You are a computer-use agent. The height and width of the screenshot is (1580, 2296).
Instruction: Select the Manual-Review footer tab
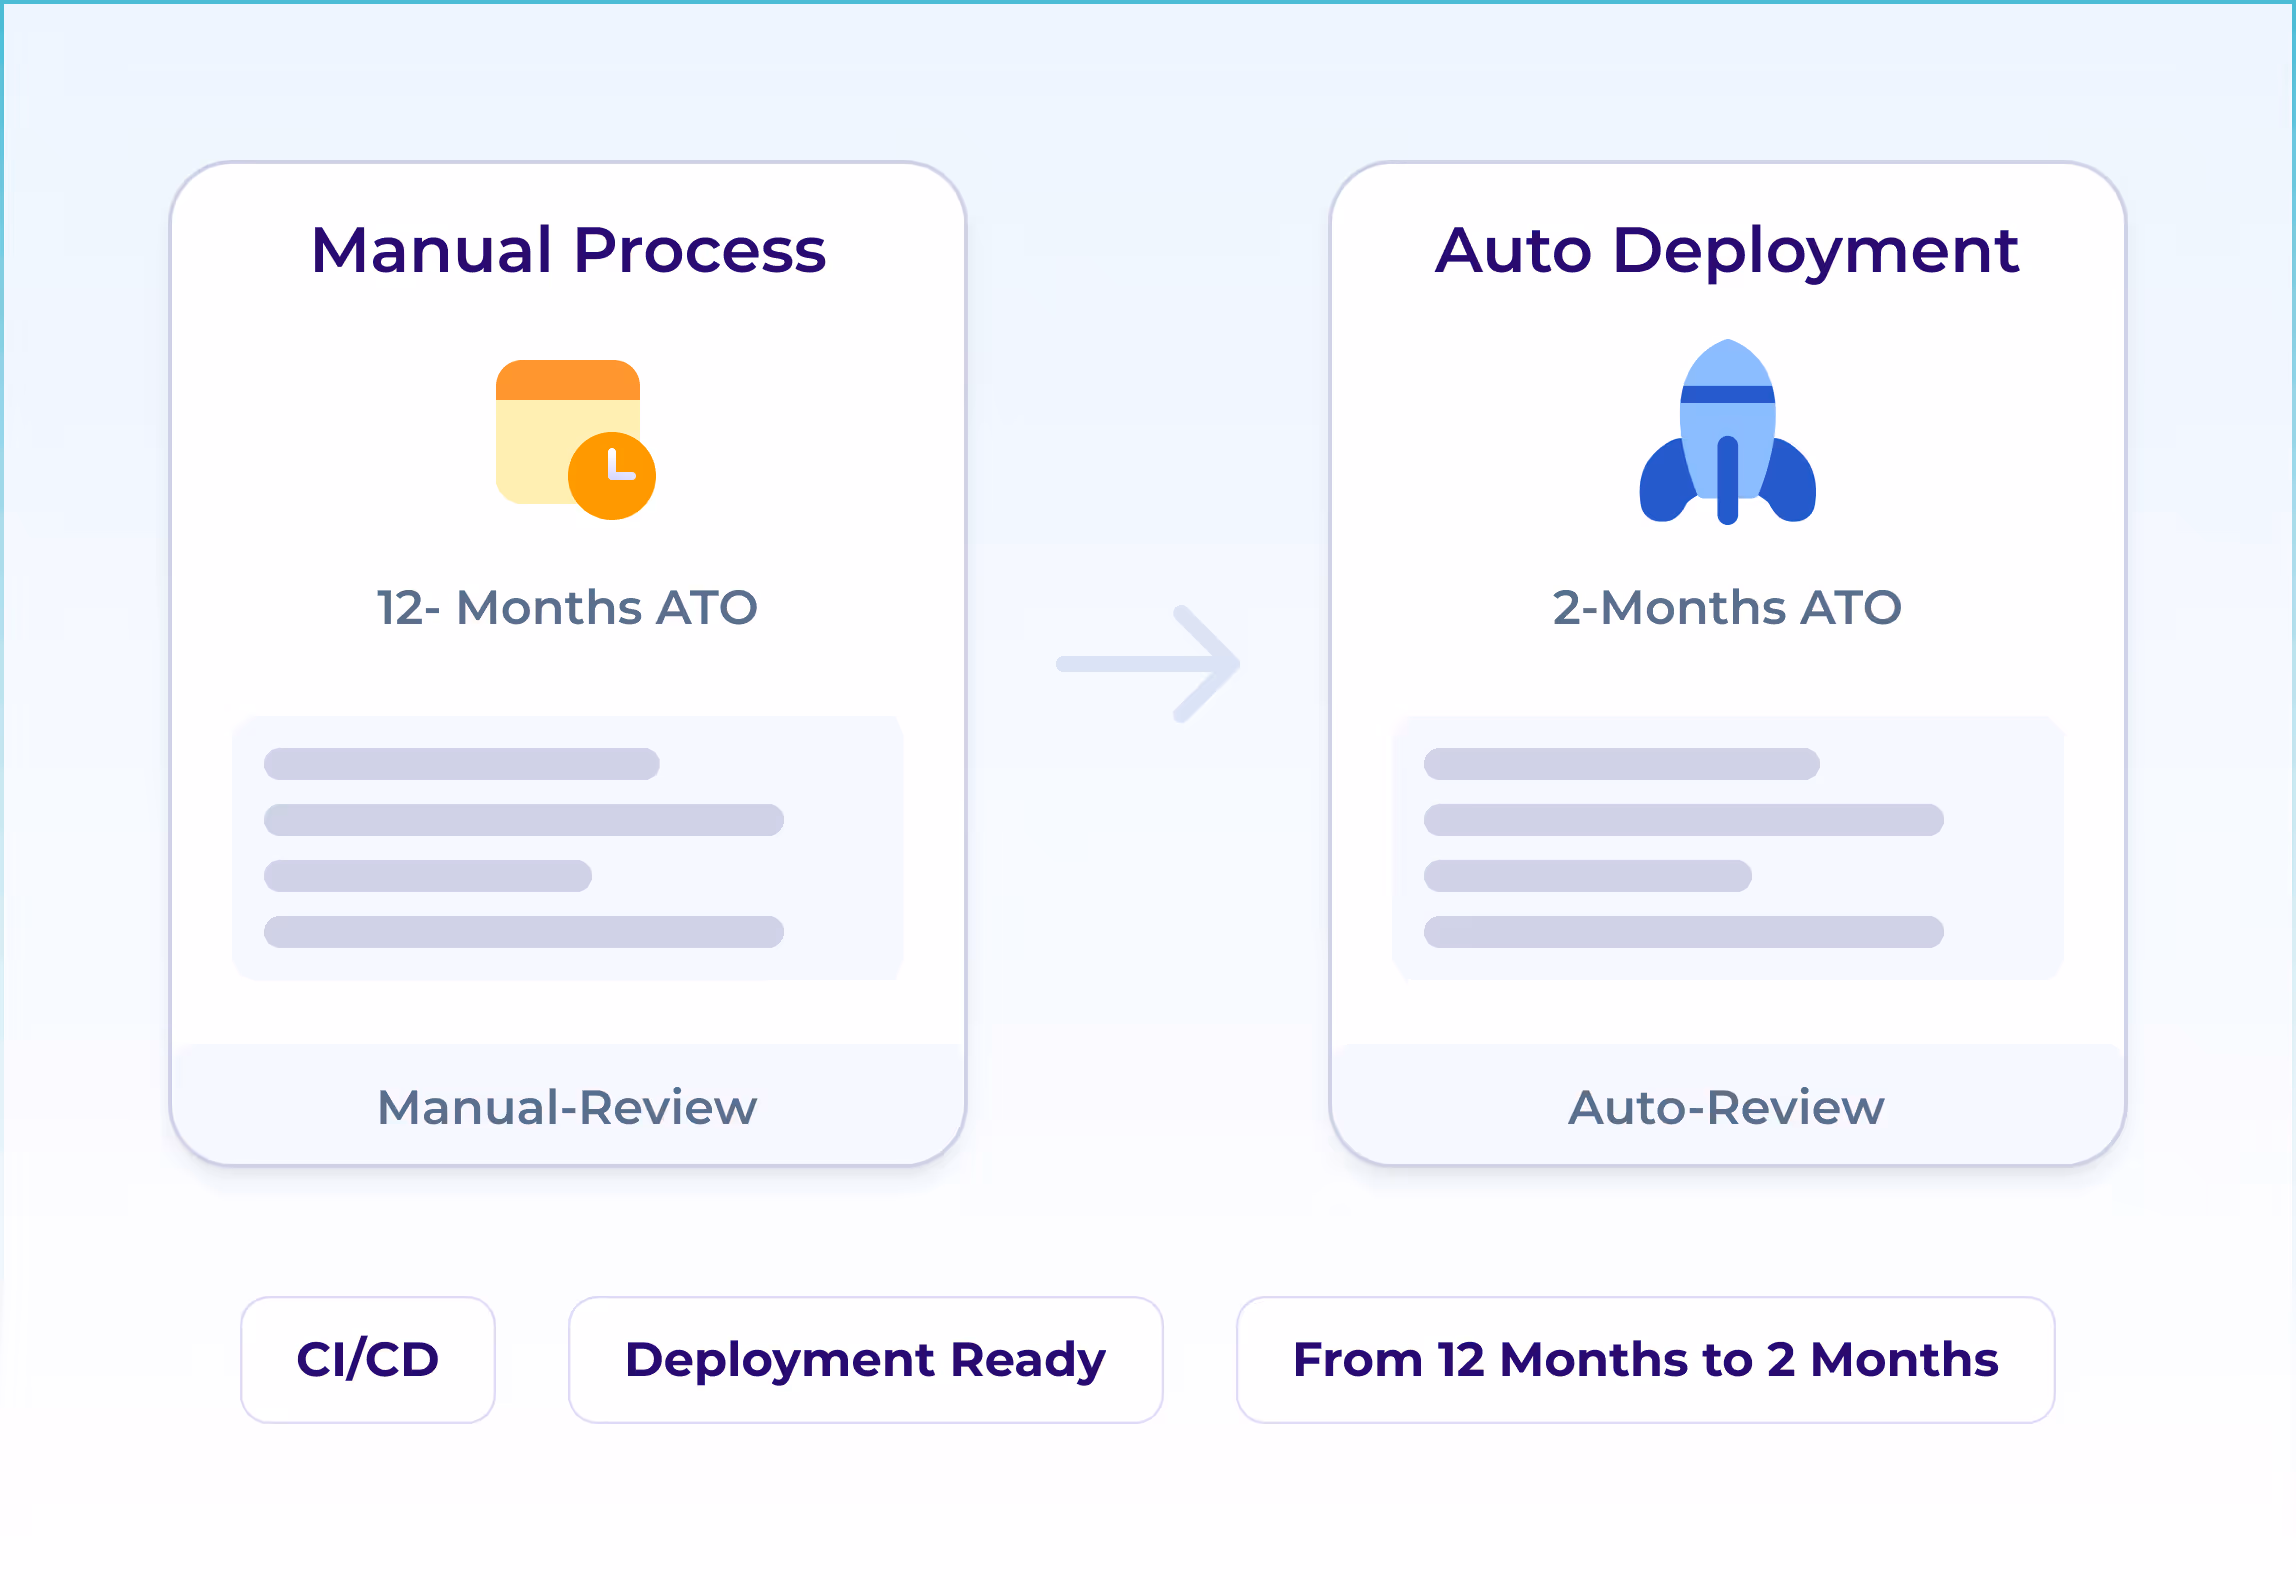[x=567, y=1107]
